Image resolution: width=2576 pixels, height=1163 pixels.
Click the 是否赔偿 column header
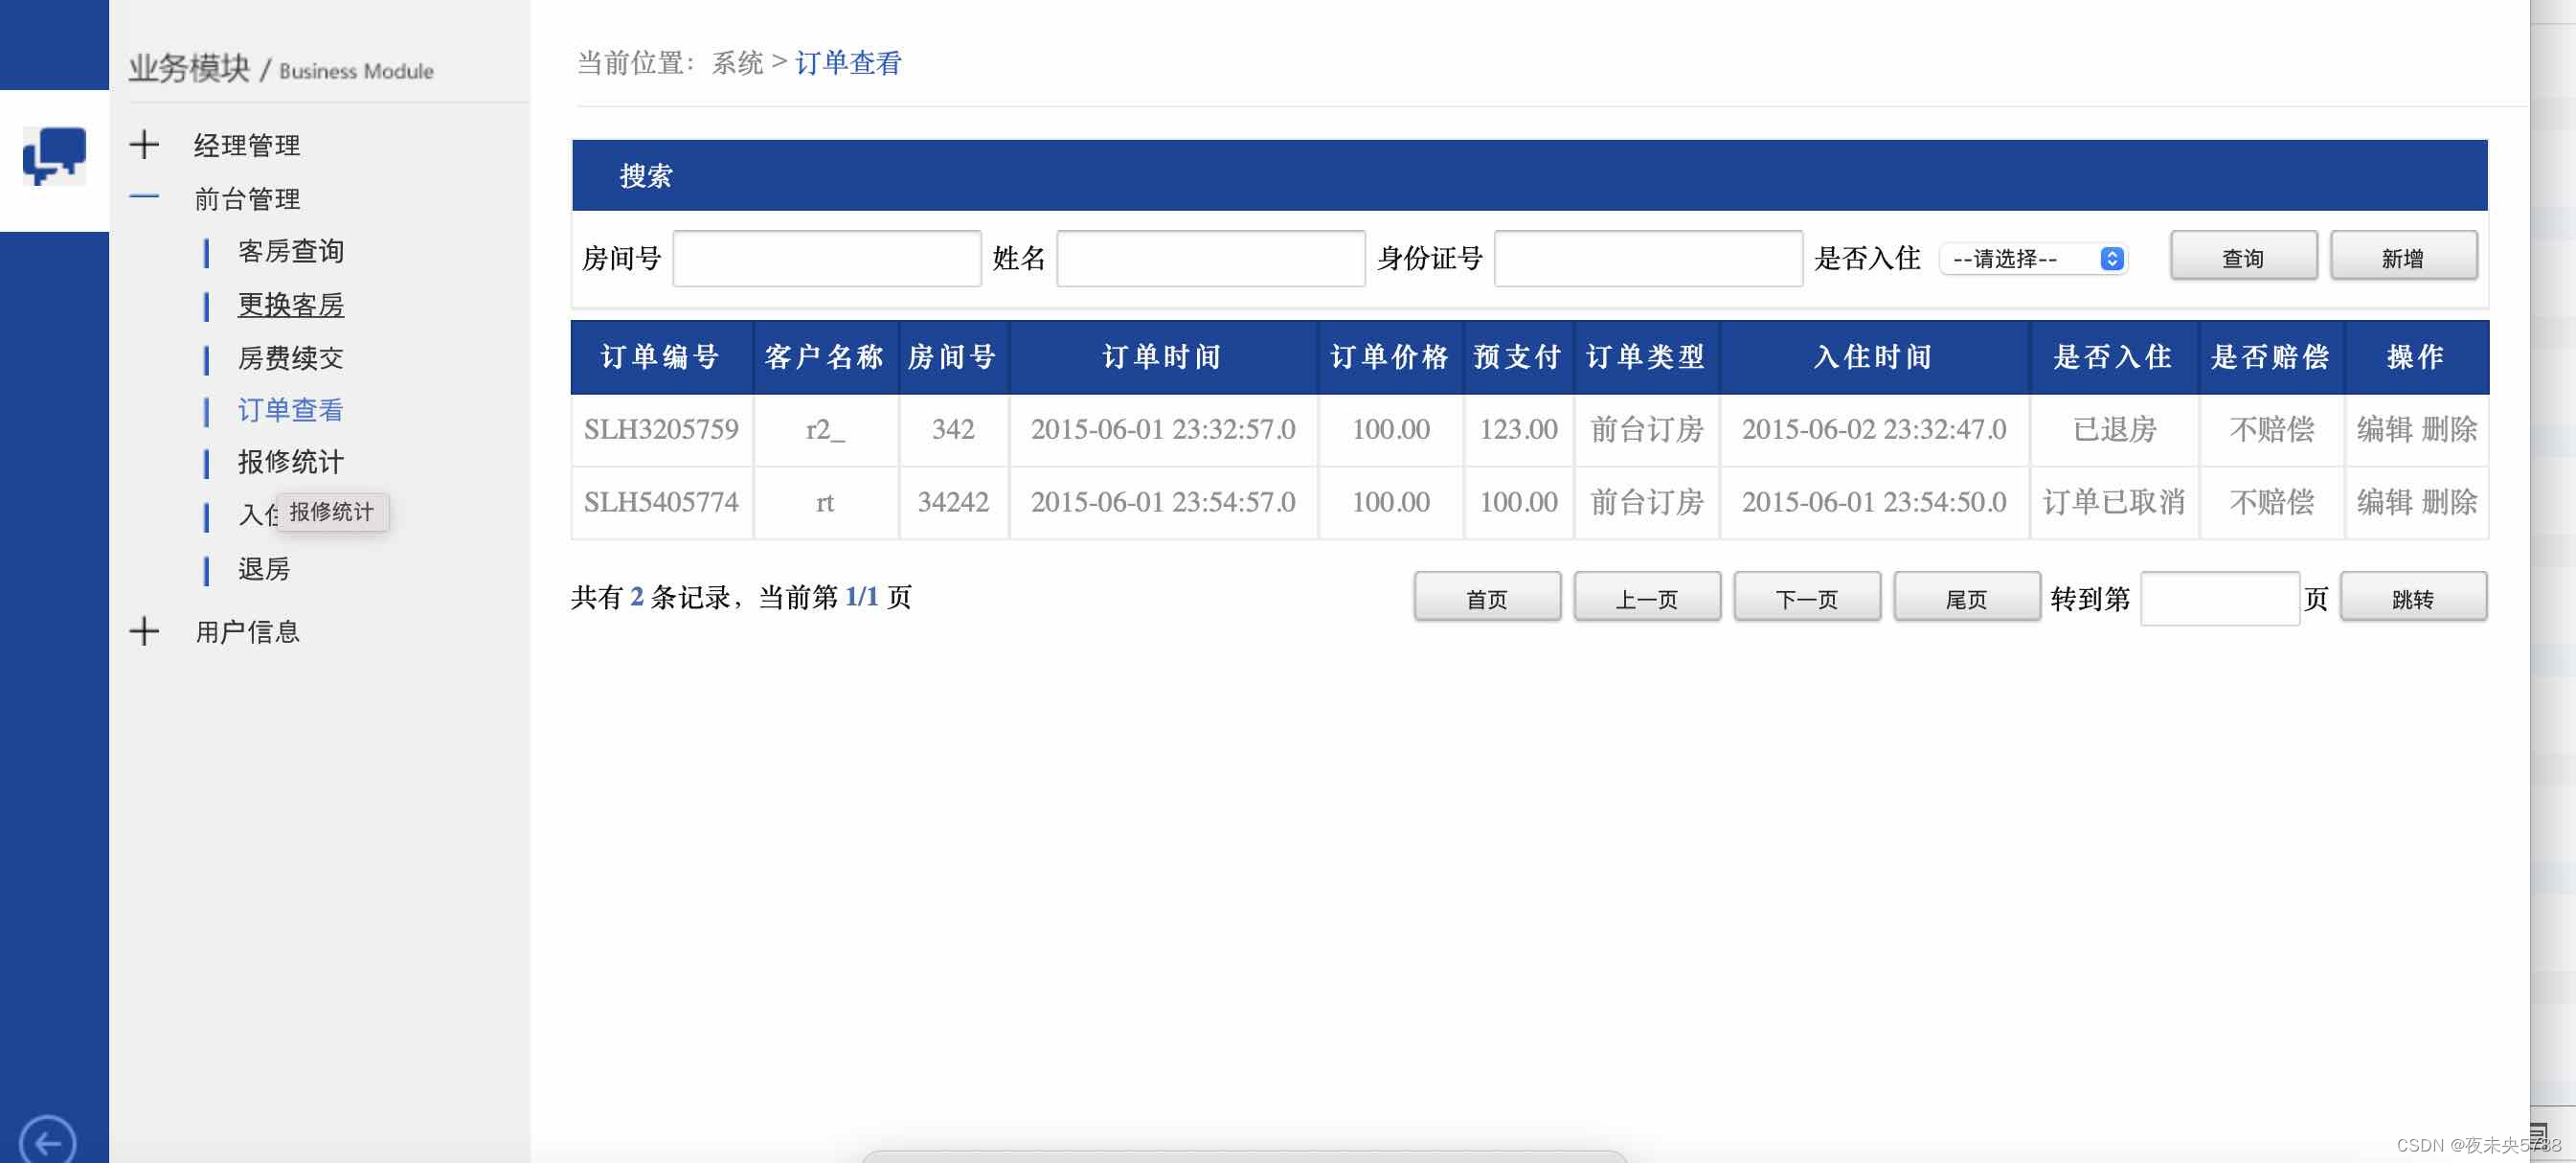coord(2271,357)
